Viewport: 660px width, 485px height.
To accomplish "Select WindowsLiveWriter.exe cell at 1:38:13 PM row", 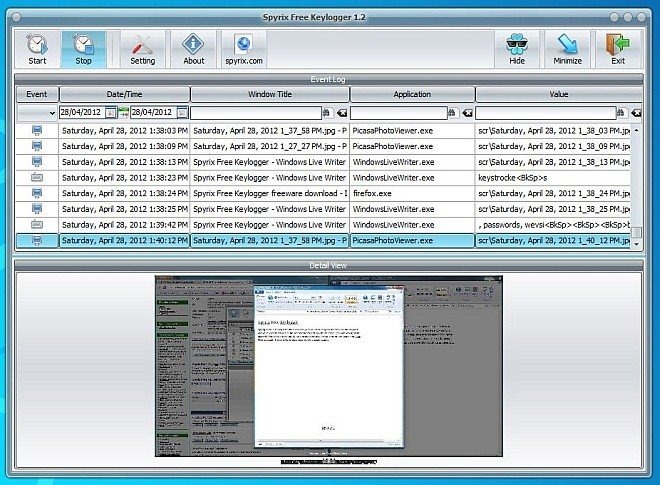I will [x=412, y=162].
